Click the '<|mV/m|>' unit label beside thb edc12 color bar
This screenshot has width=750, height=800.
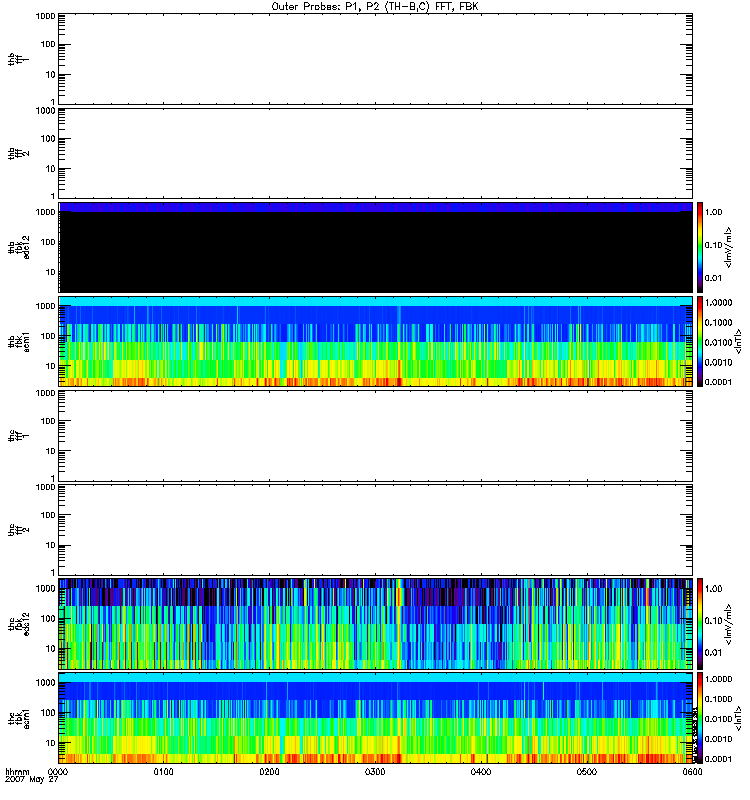click(x=729, y=247)
